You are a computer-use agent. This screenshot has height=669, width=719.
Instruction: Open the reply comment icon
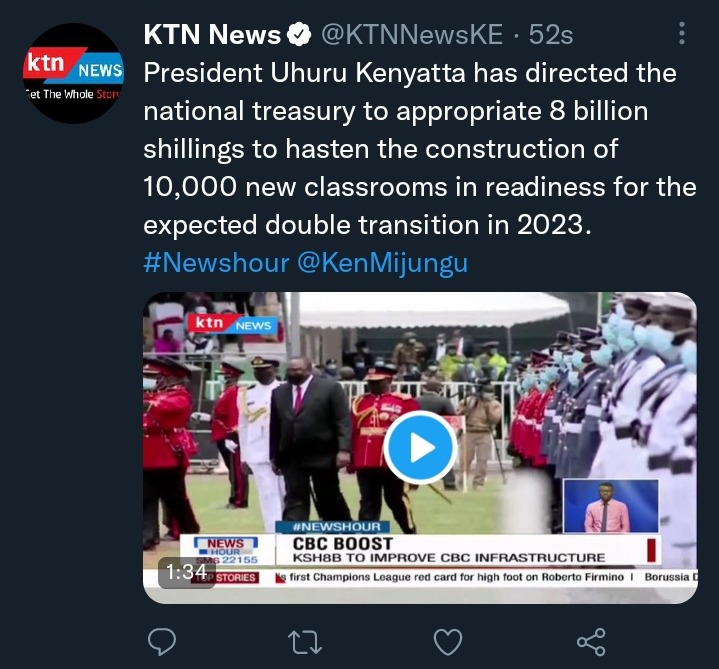coord(162,641)
